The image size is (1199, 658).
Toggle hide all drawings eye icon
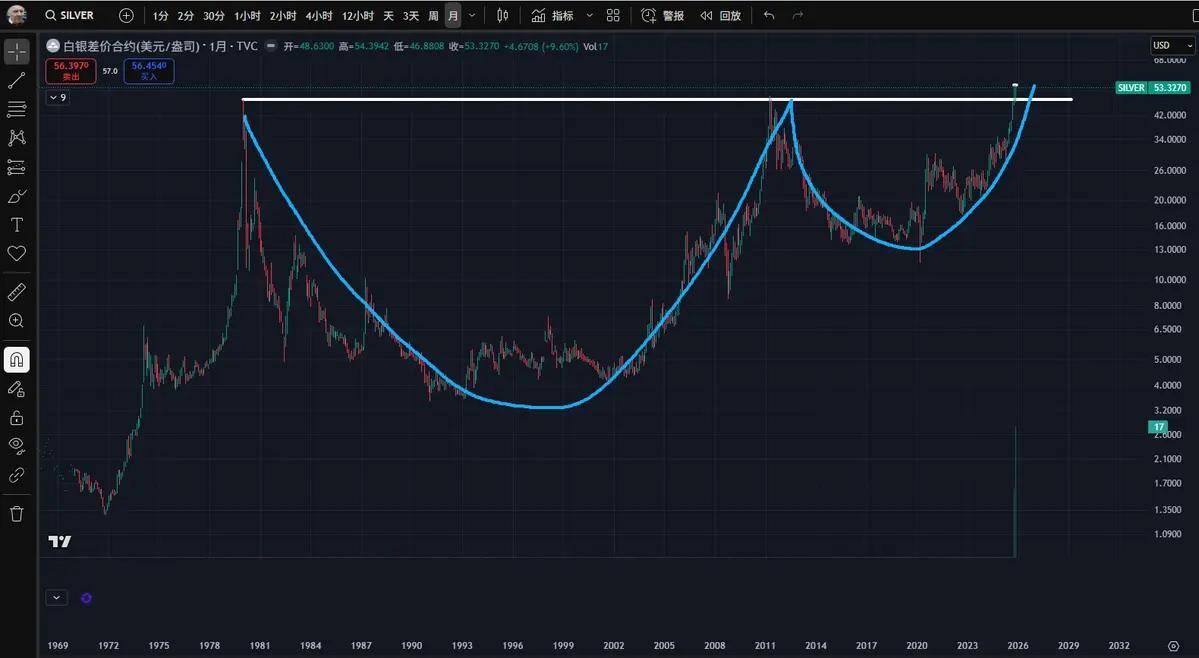click(17, 446)
